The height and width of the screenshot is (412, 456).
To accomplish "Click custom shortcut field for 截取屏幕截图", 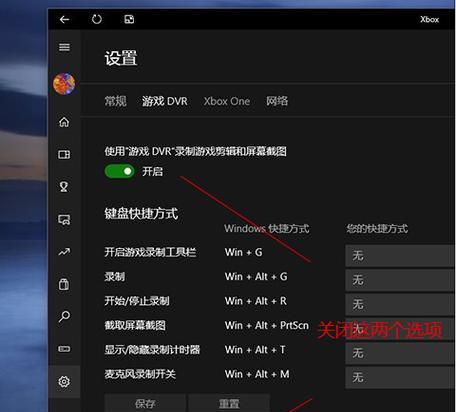I will pos(400,329).
